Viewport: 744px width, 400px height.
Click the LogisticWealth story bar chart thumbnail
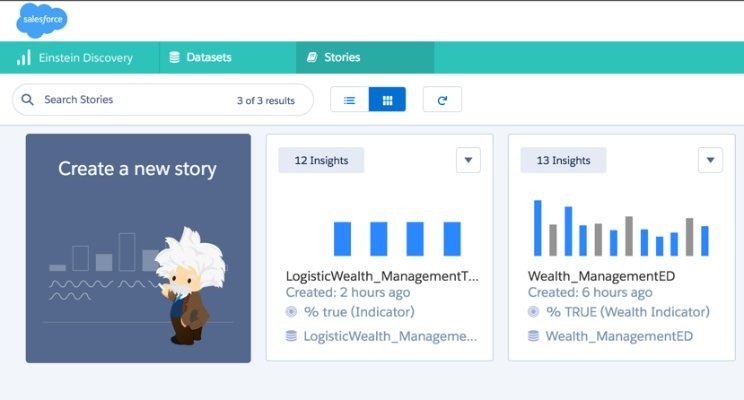[x=397, y=239]
